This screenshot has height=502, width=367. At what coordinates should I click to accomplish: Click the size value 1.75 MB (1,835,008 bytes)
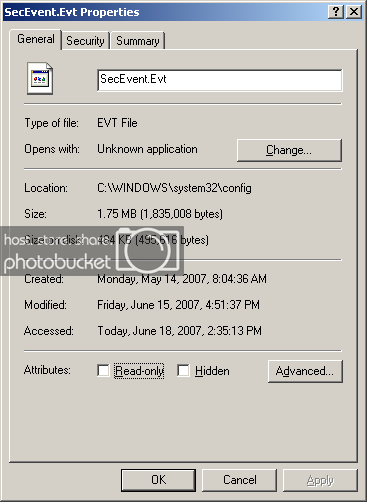160,214
